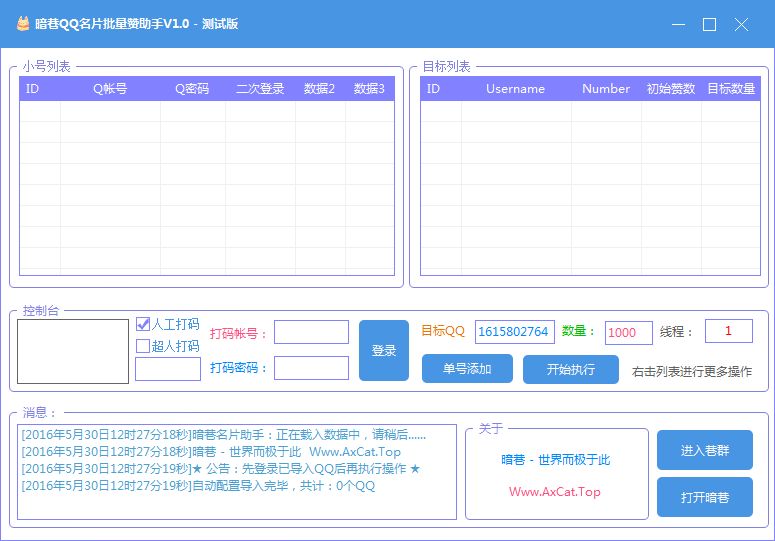Click the 登录 button
This screenshot has width=775, height=541.
pos(384,350)
